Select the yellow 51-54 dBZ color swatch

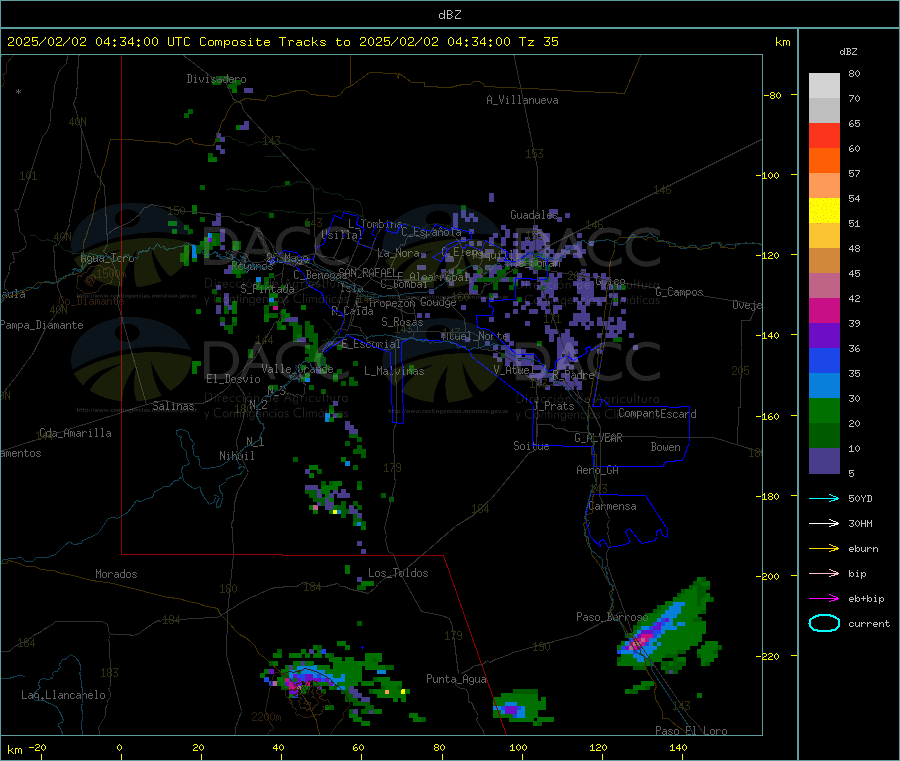824,211
